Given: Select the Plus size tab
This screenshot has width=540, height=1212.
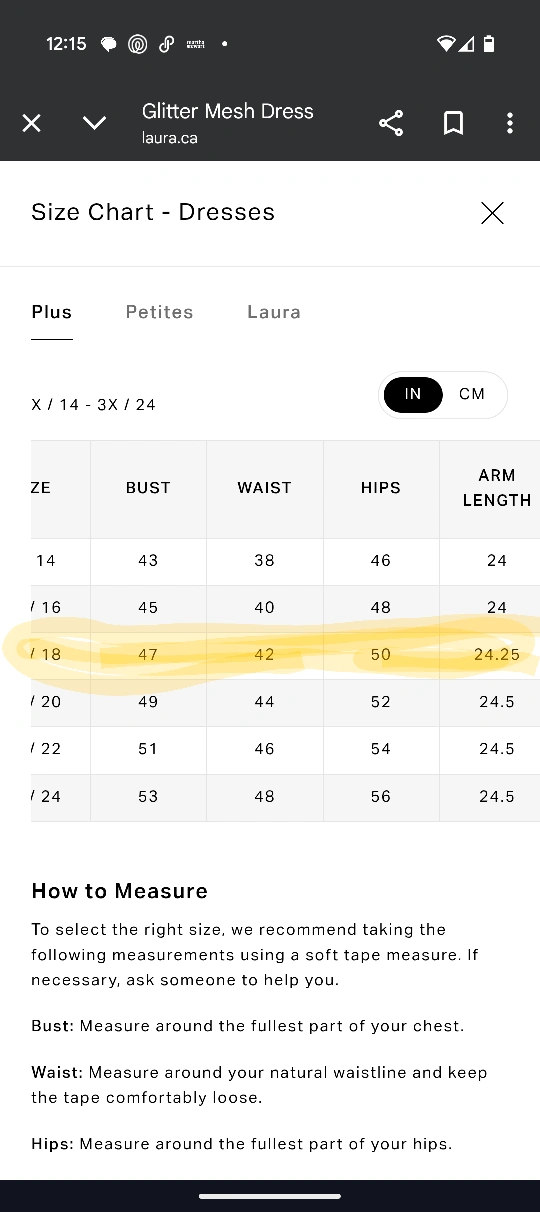Looking at the screenshot, I should click(52, 312).
